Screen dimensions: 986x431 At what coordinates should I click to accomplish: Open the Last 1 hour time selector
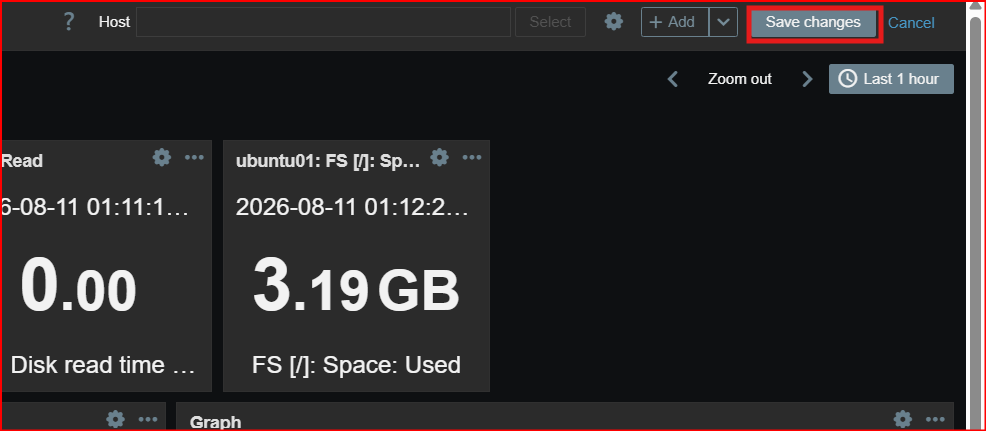tap(891, 79)
